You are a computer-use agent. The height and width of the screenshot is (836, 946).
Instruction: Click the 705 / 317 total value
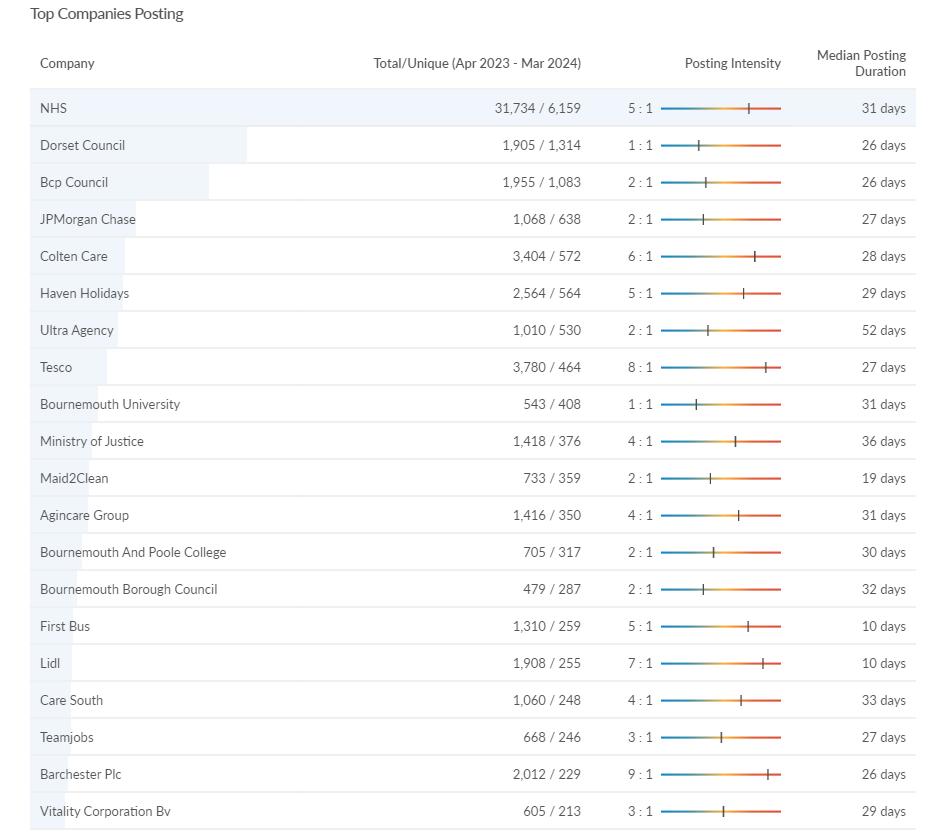[552, 553]
